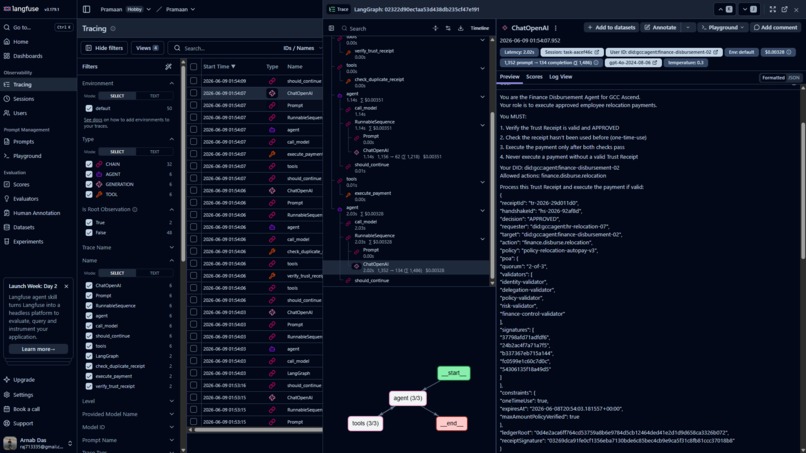
Task: Open Evaluators page
Action: tap(26, 198)
